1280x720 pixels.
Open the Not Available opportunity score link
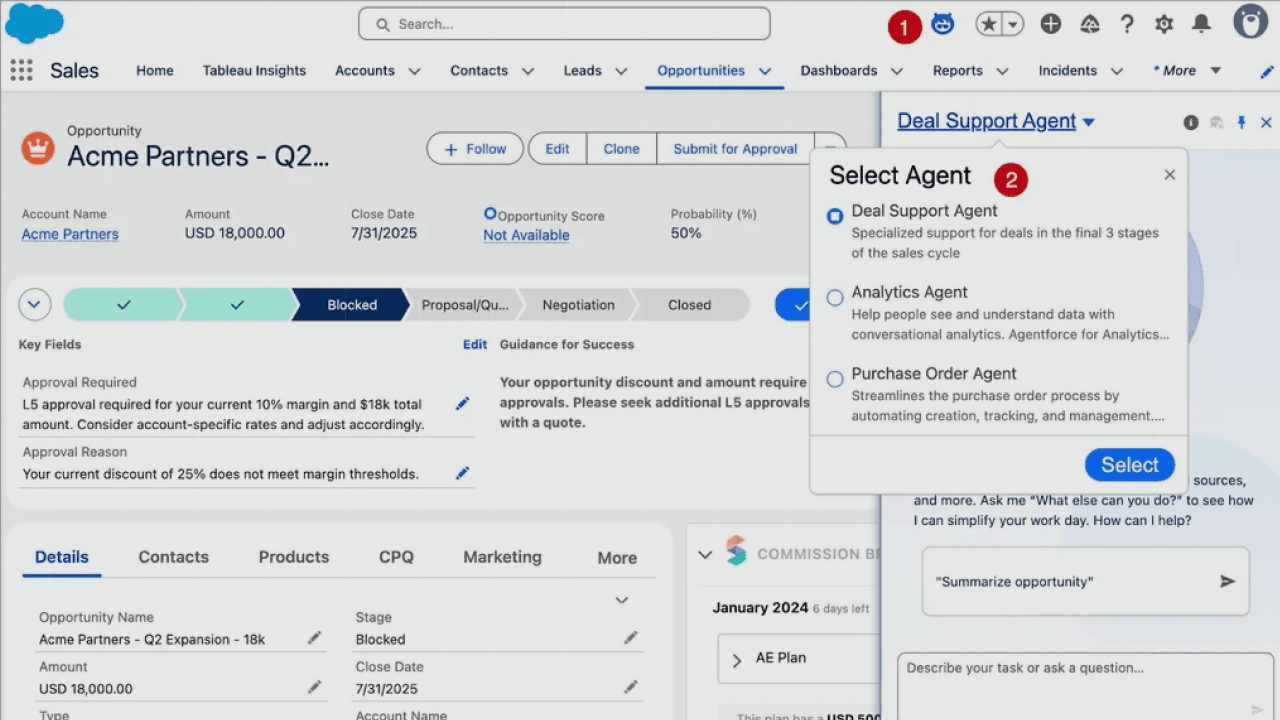click(526, 235)
